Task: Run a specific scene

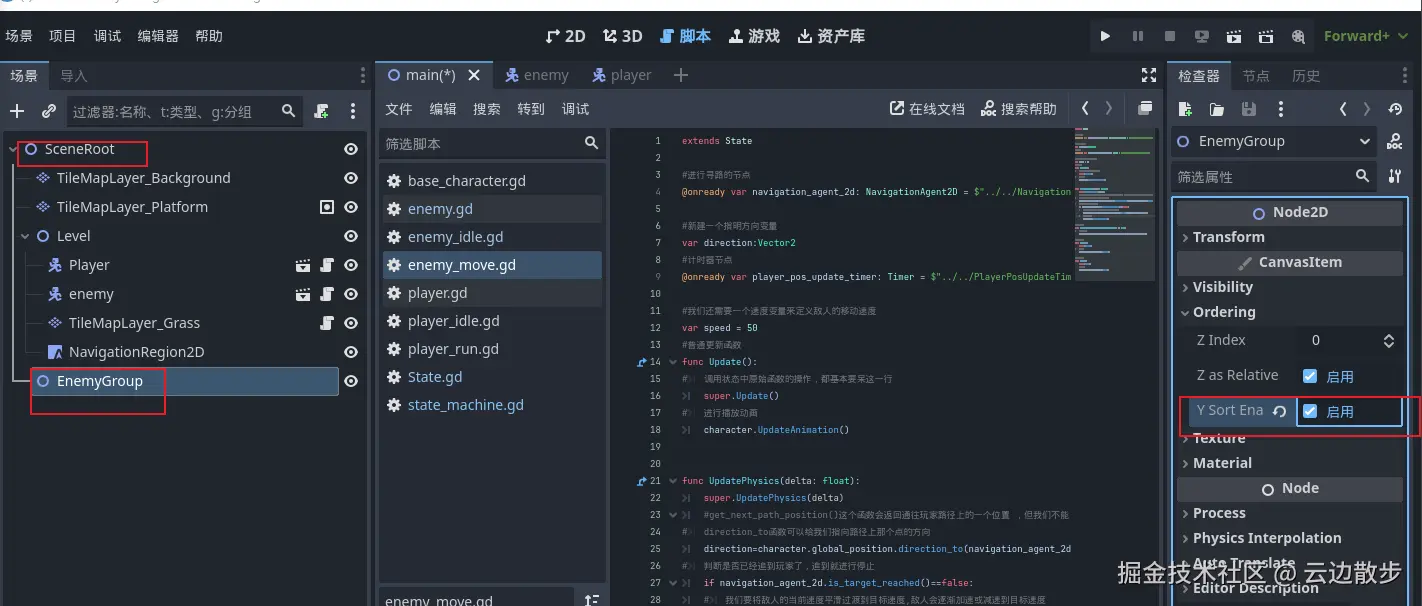Action: pyautogui.click(x=1266, y=36)
